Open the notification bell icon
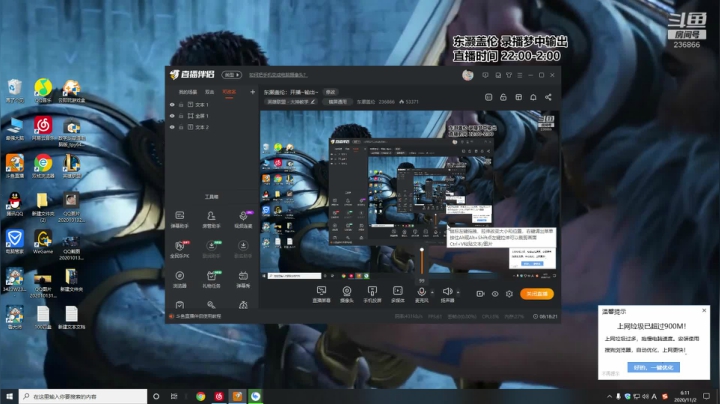 533,97
